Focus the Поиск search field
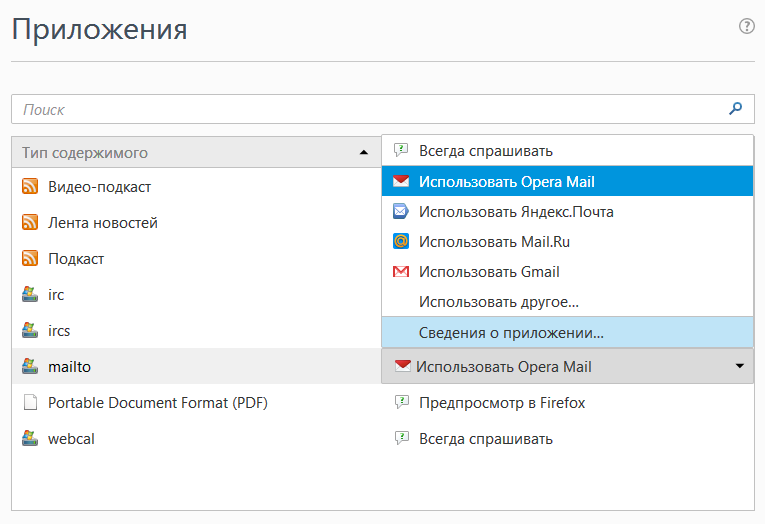765x524 pixels. pos(382,109)
